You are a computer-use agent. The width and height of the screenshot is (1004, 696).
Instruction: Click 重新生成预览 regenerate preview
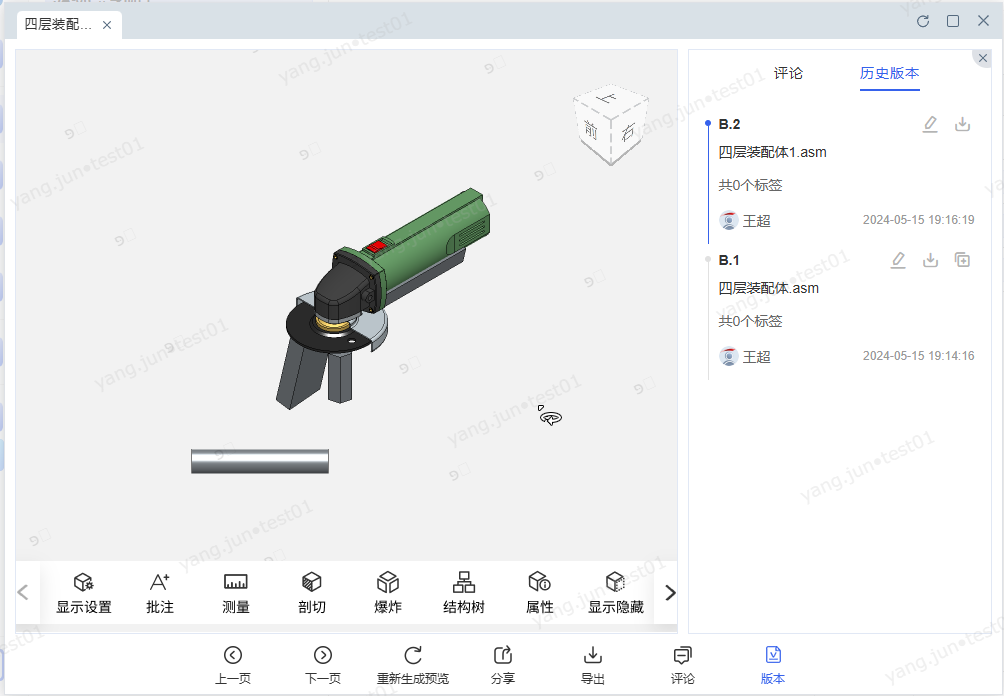pos(413,665)
